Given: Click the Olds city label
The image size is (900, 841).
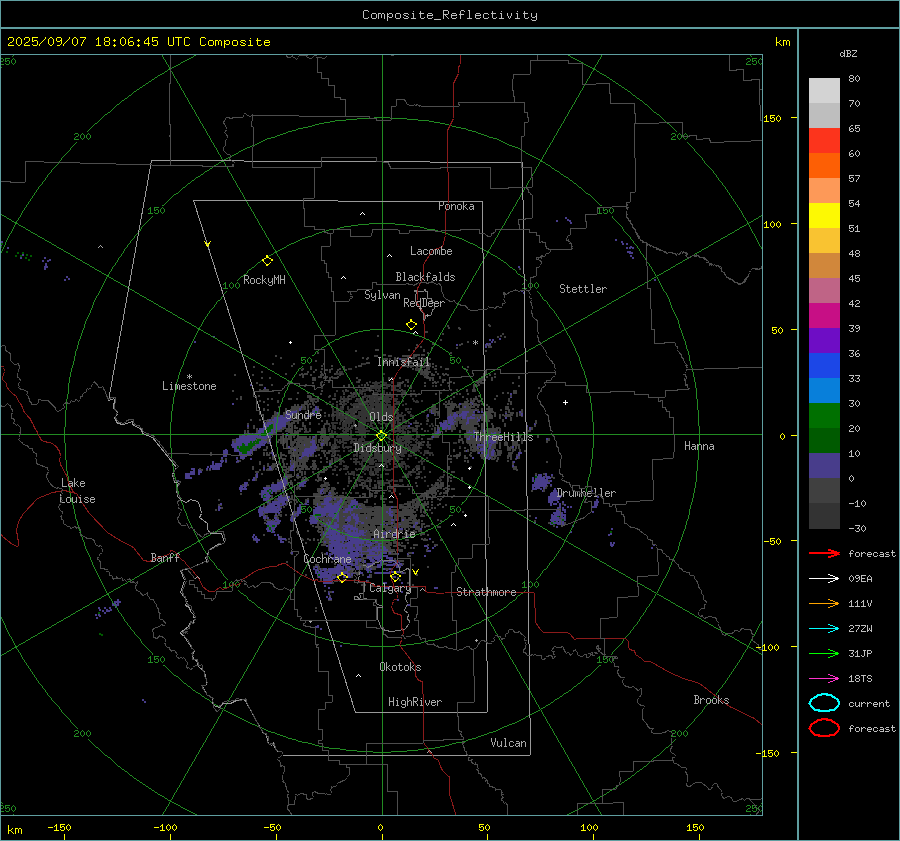Looking at the screenshot, I should (x=381, y=417).
